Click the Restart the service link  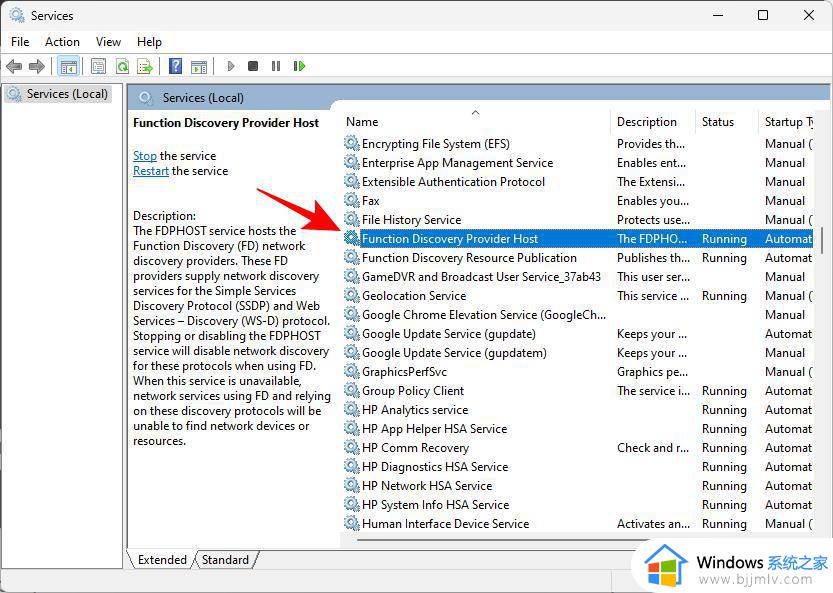[151, 171]
